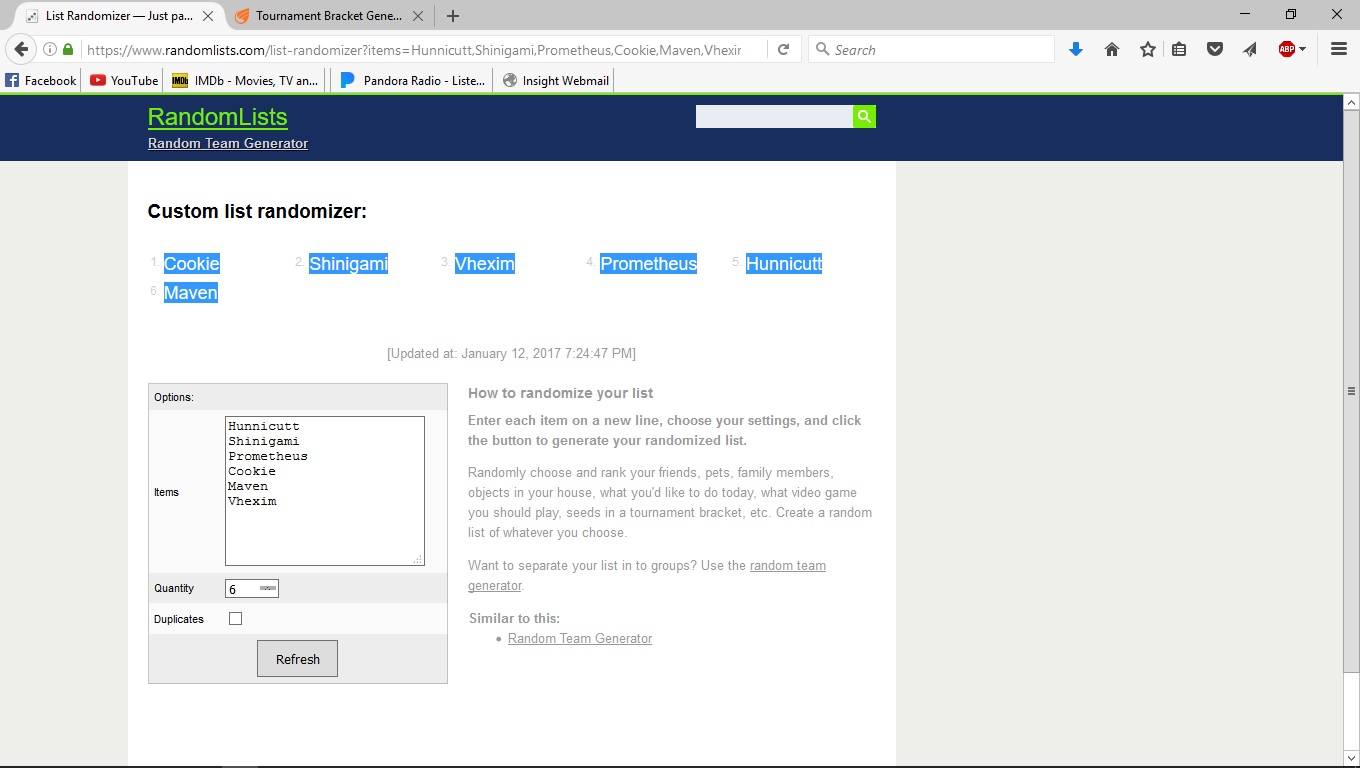Image resolution: width=1360 pixels, height=768 pixels.
Task: Click the green search magnifier button
Action: click(x=864, y=117)
